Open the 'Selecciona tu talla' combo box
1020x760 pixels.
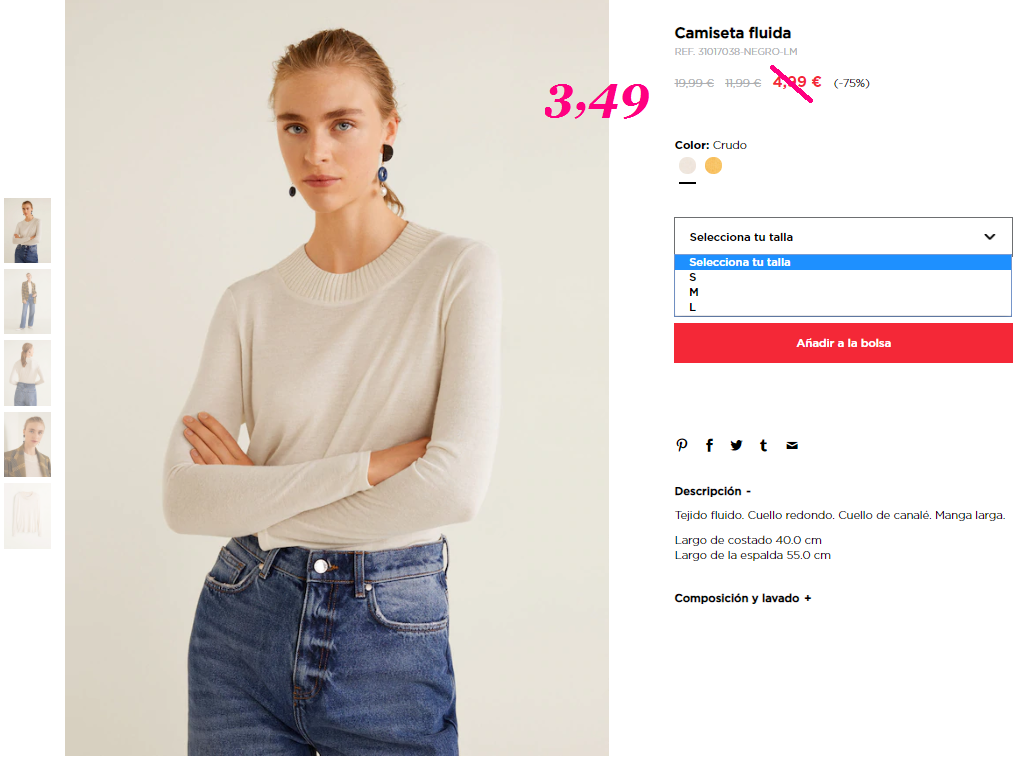tap(843, 236)
